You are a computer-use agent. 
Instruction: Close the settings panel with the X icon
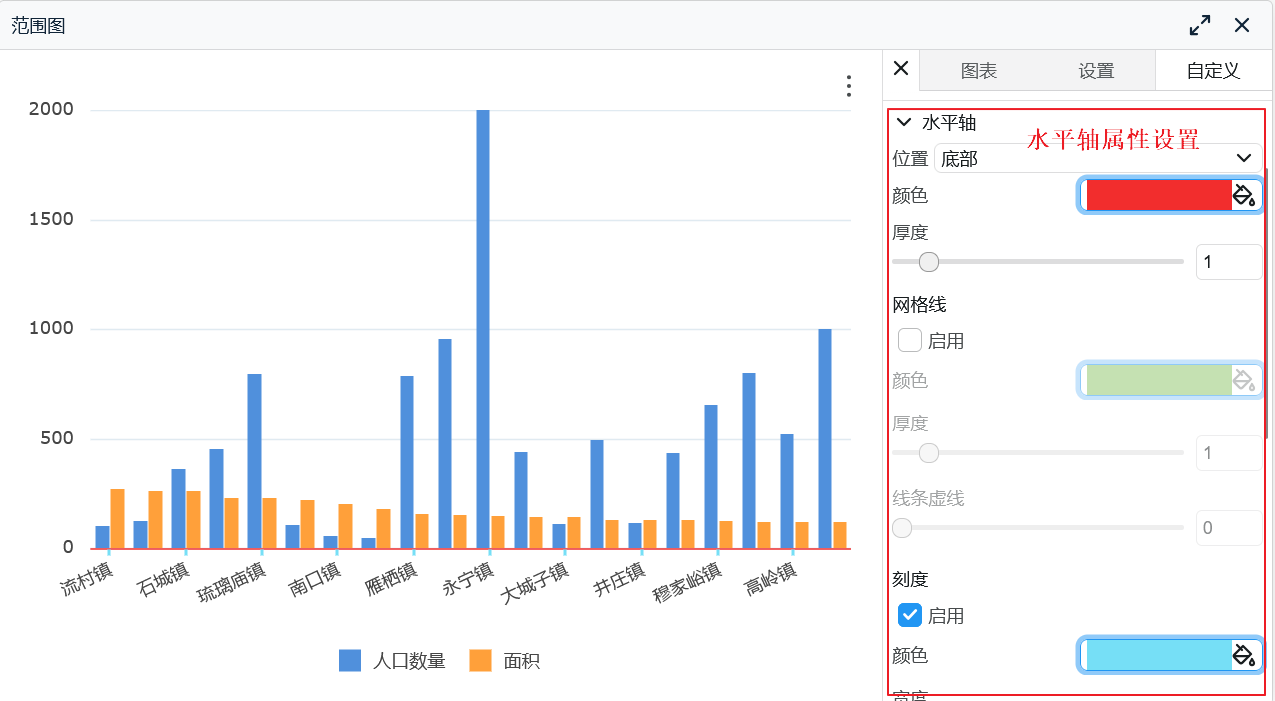(x=900, y=69)
